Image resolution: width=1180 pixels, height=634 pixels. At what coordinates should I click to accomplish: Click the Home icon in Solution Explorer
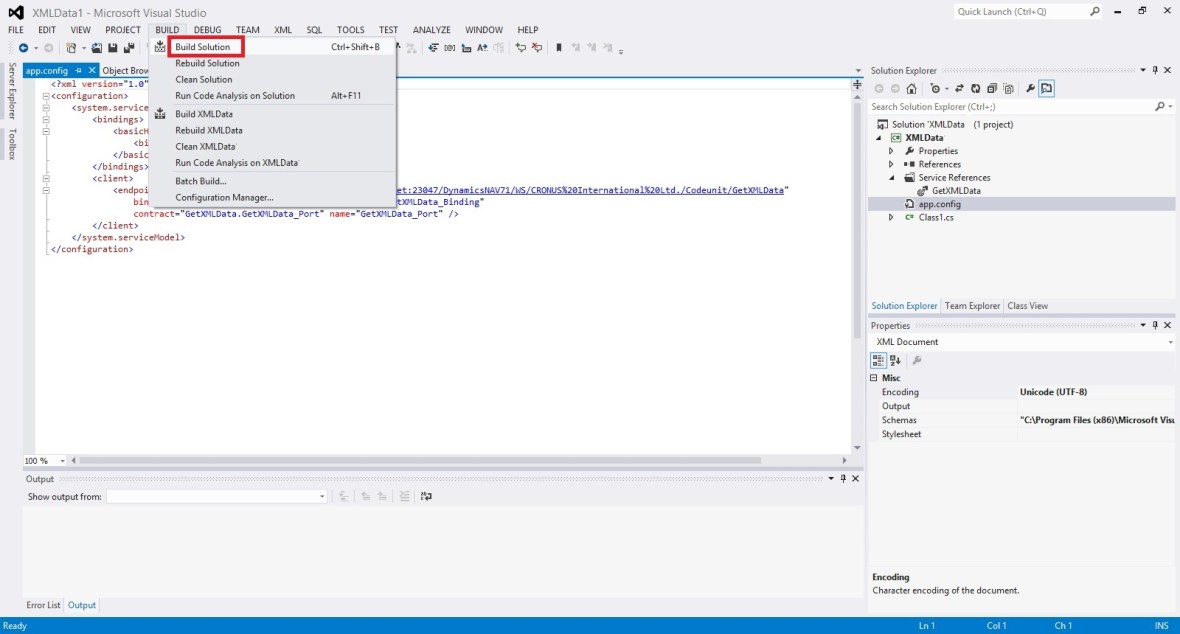pos(911,88)
